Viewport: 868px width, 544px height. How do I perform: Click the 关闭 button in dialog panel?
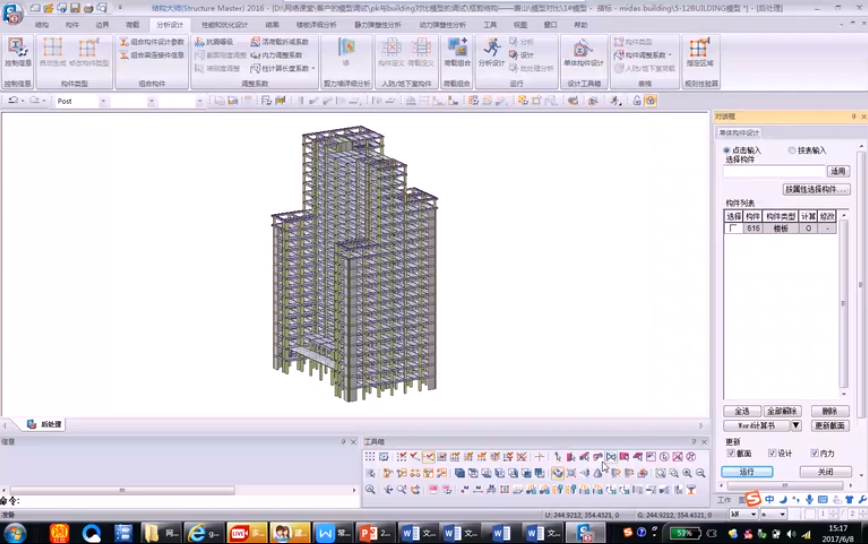[825, 472]
